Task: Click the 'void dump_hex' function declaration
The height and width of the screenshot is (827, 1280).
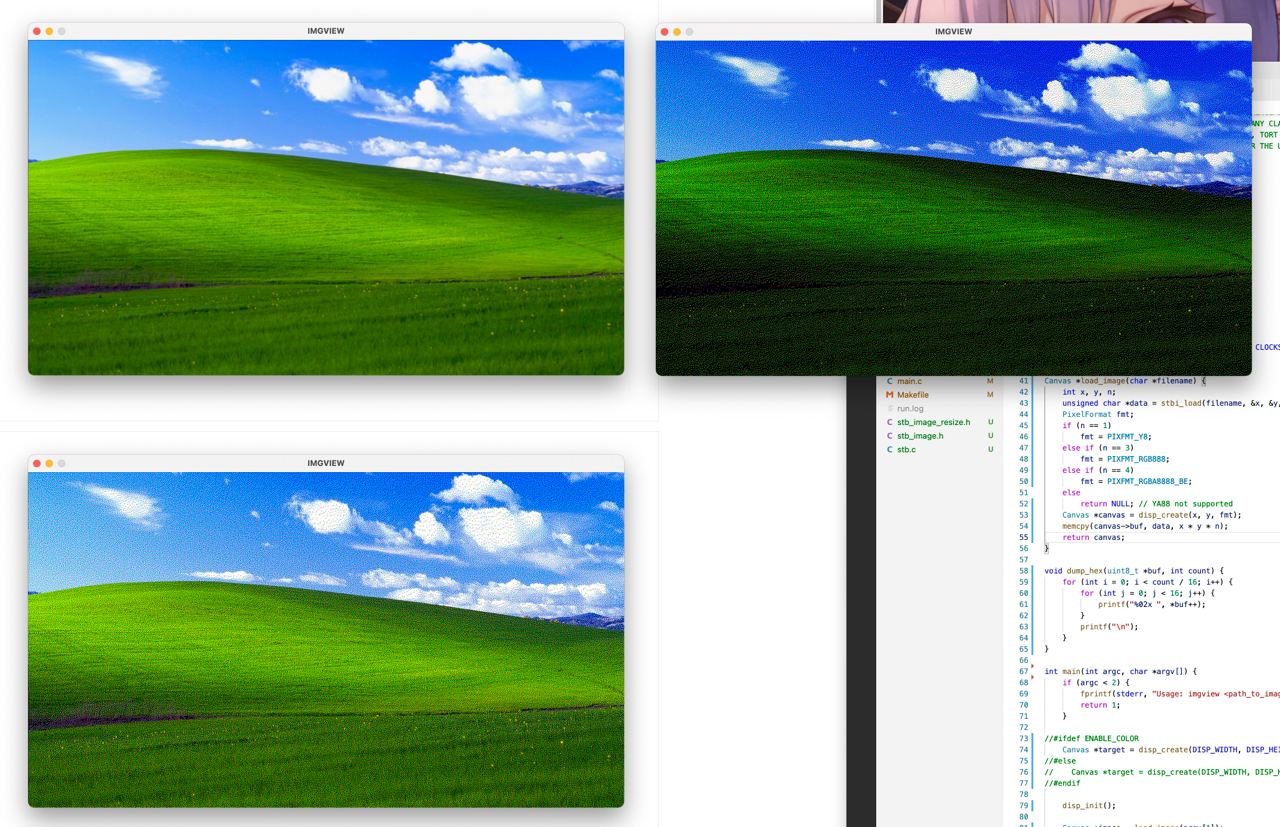Action: click(x=1133, y=570)
